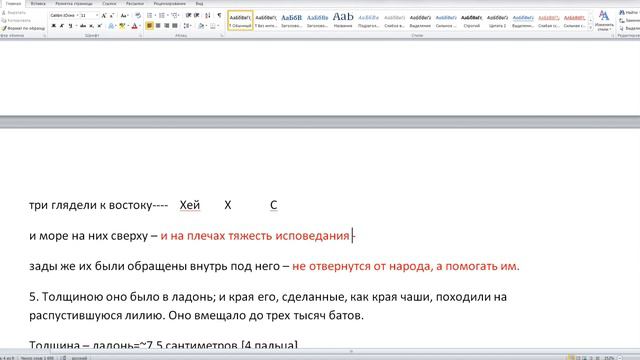The height and width of the screenshot is (360, 640).
Task: Toggle superscript formatting
Action: [99, 26]
